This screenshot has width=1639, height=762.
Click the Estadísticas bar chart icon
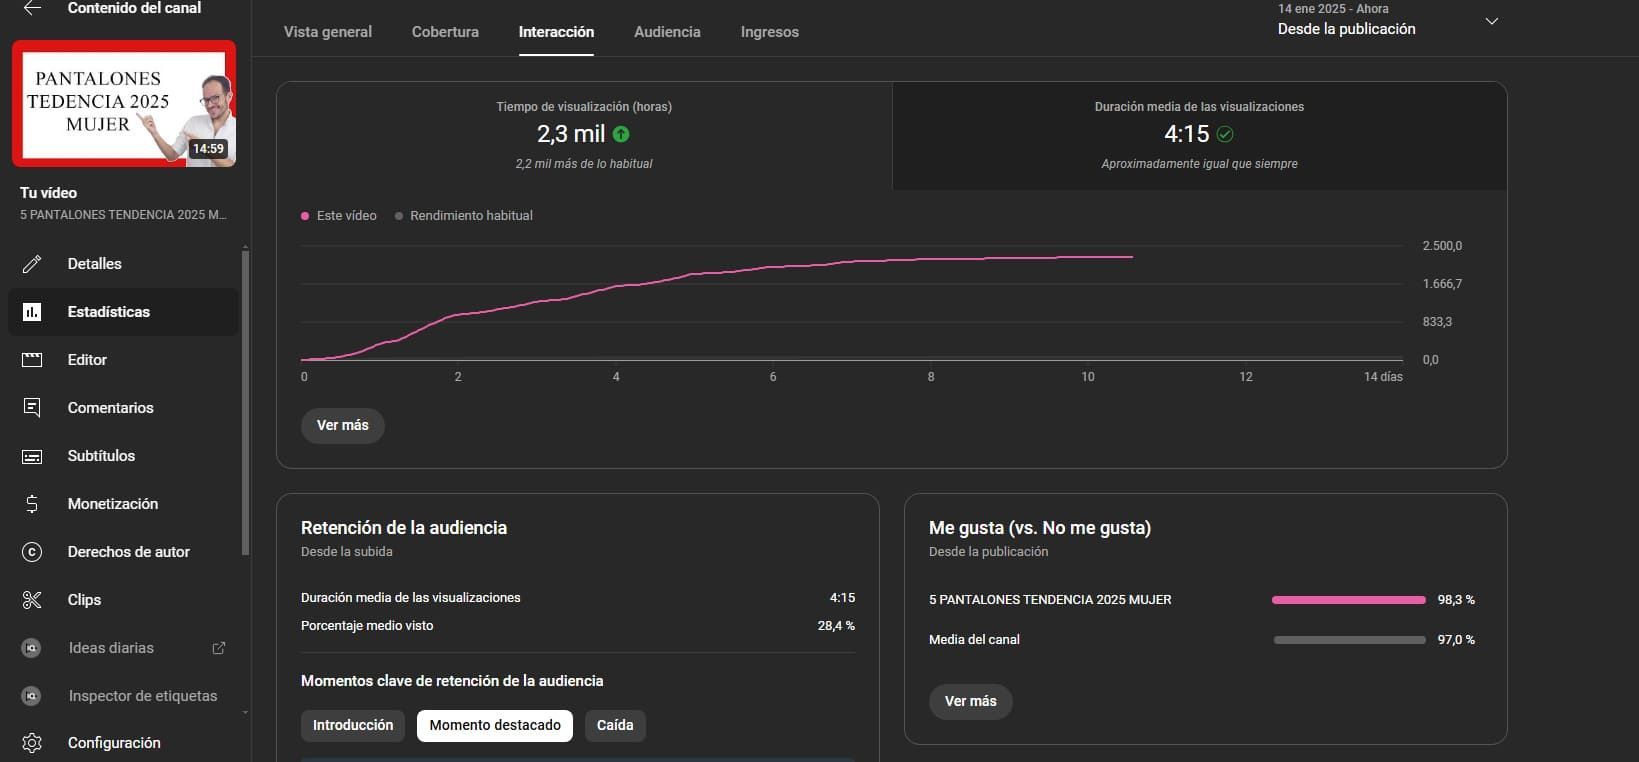(x=32, y=312)
